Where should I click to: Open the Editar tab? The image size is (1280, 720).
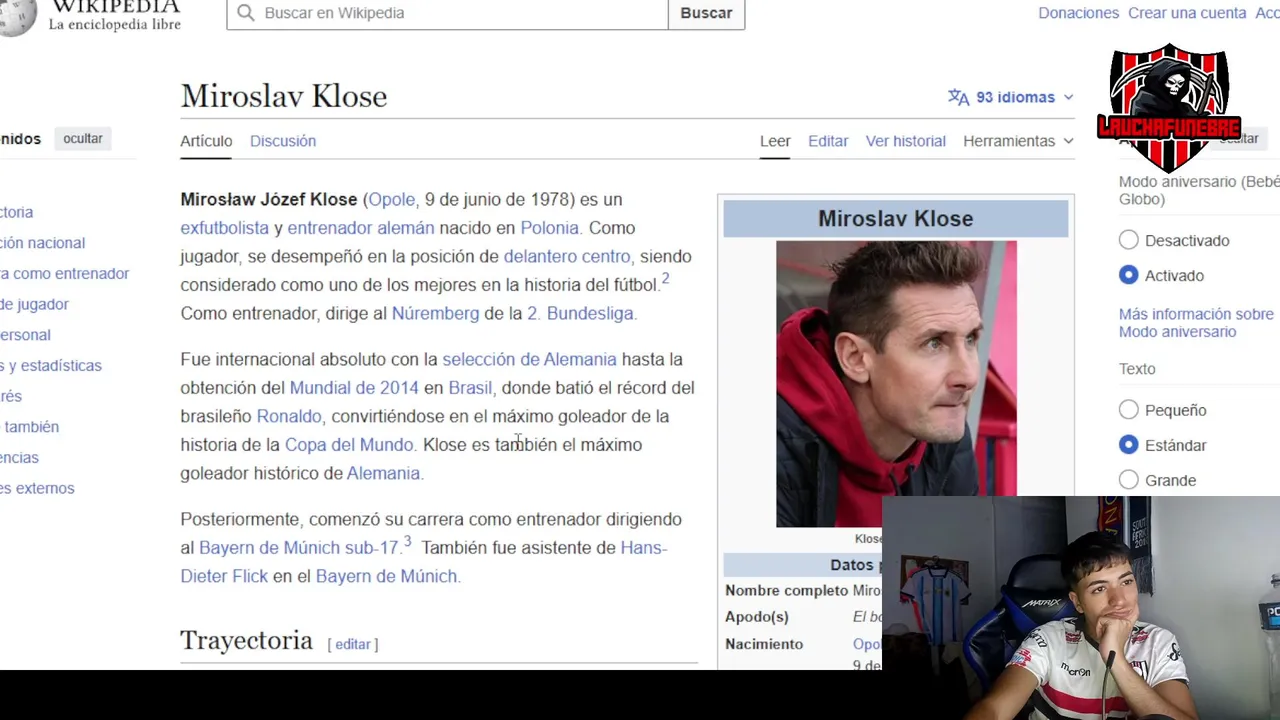[828, 141]
